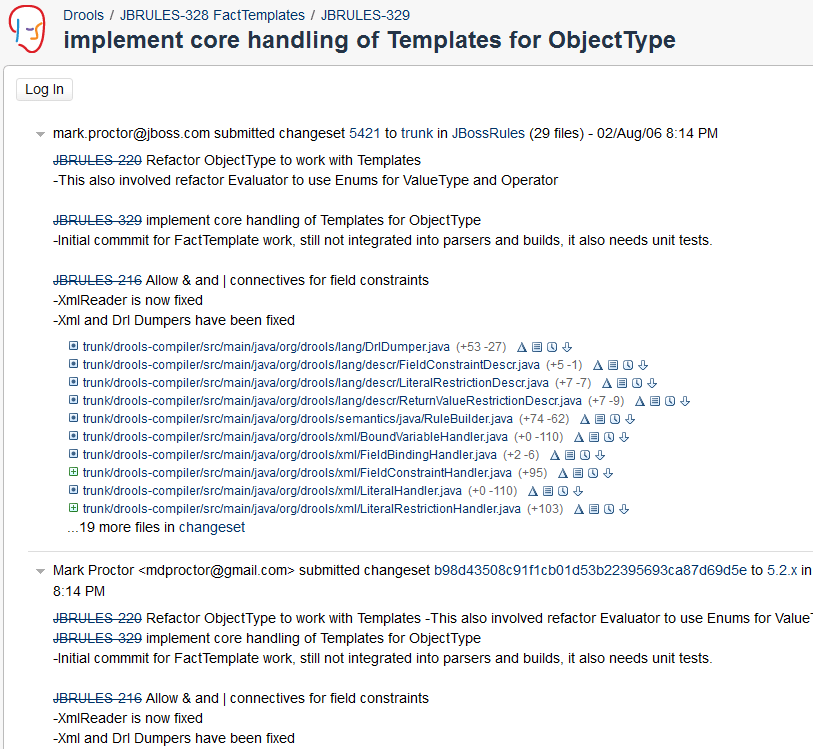Show the 19 more files in changeset
813x749 pixels.
click(x=156, y=527)
